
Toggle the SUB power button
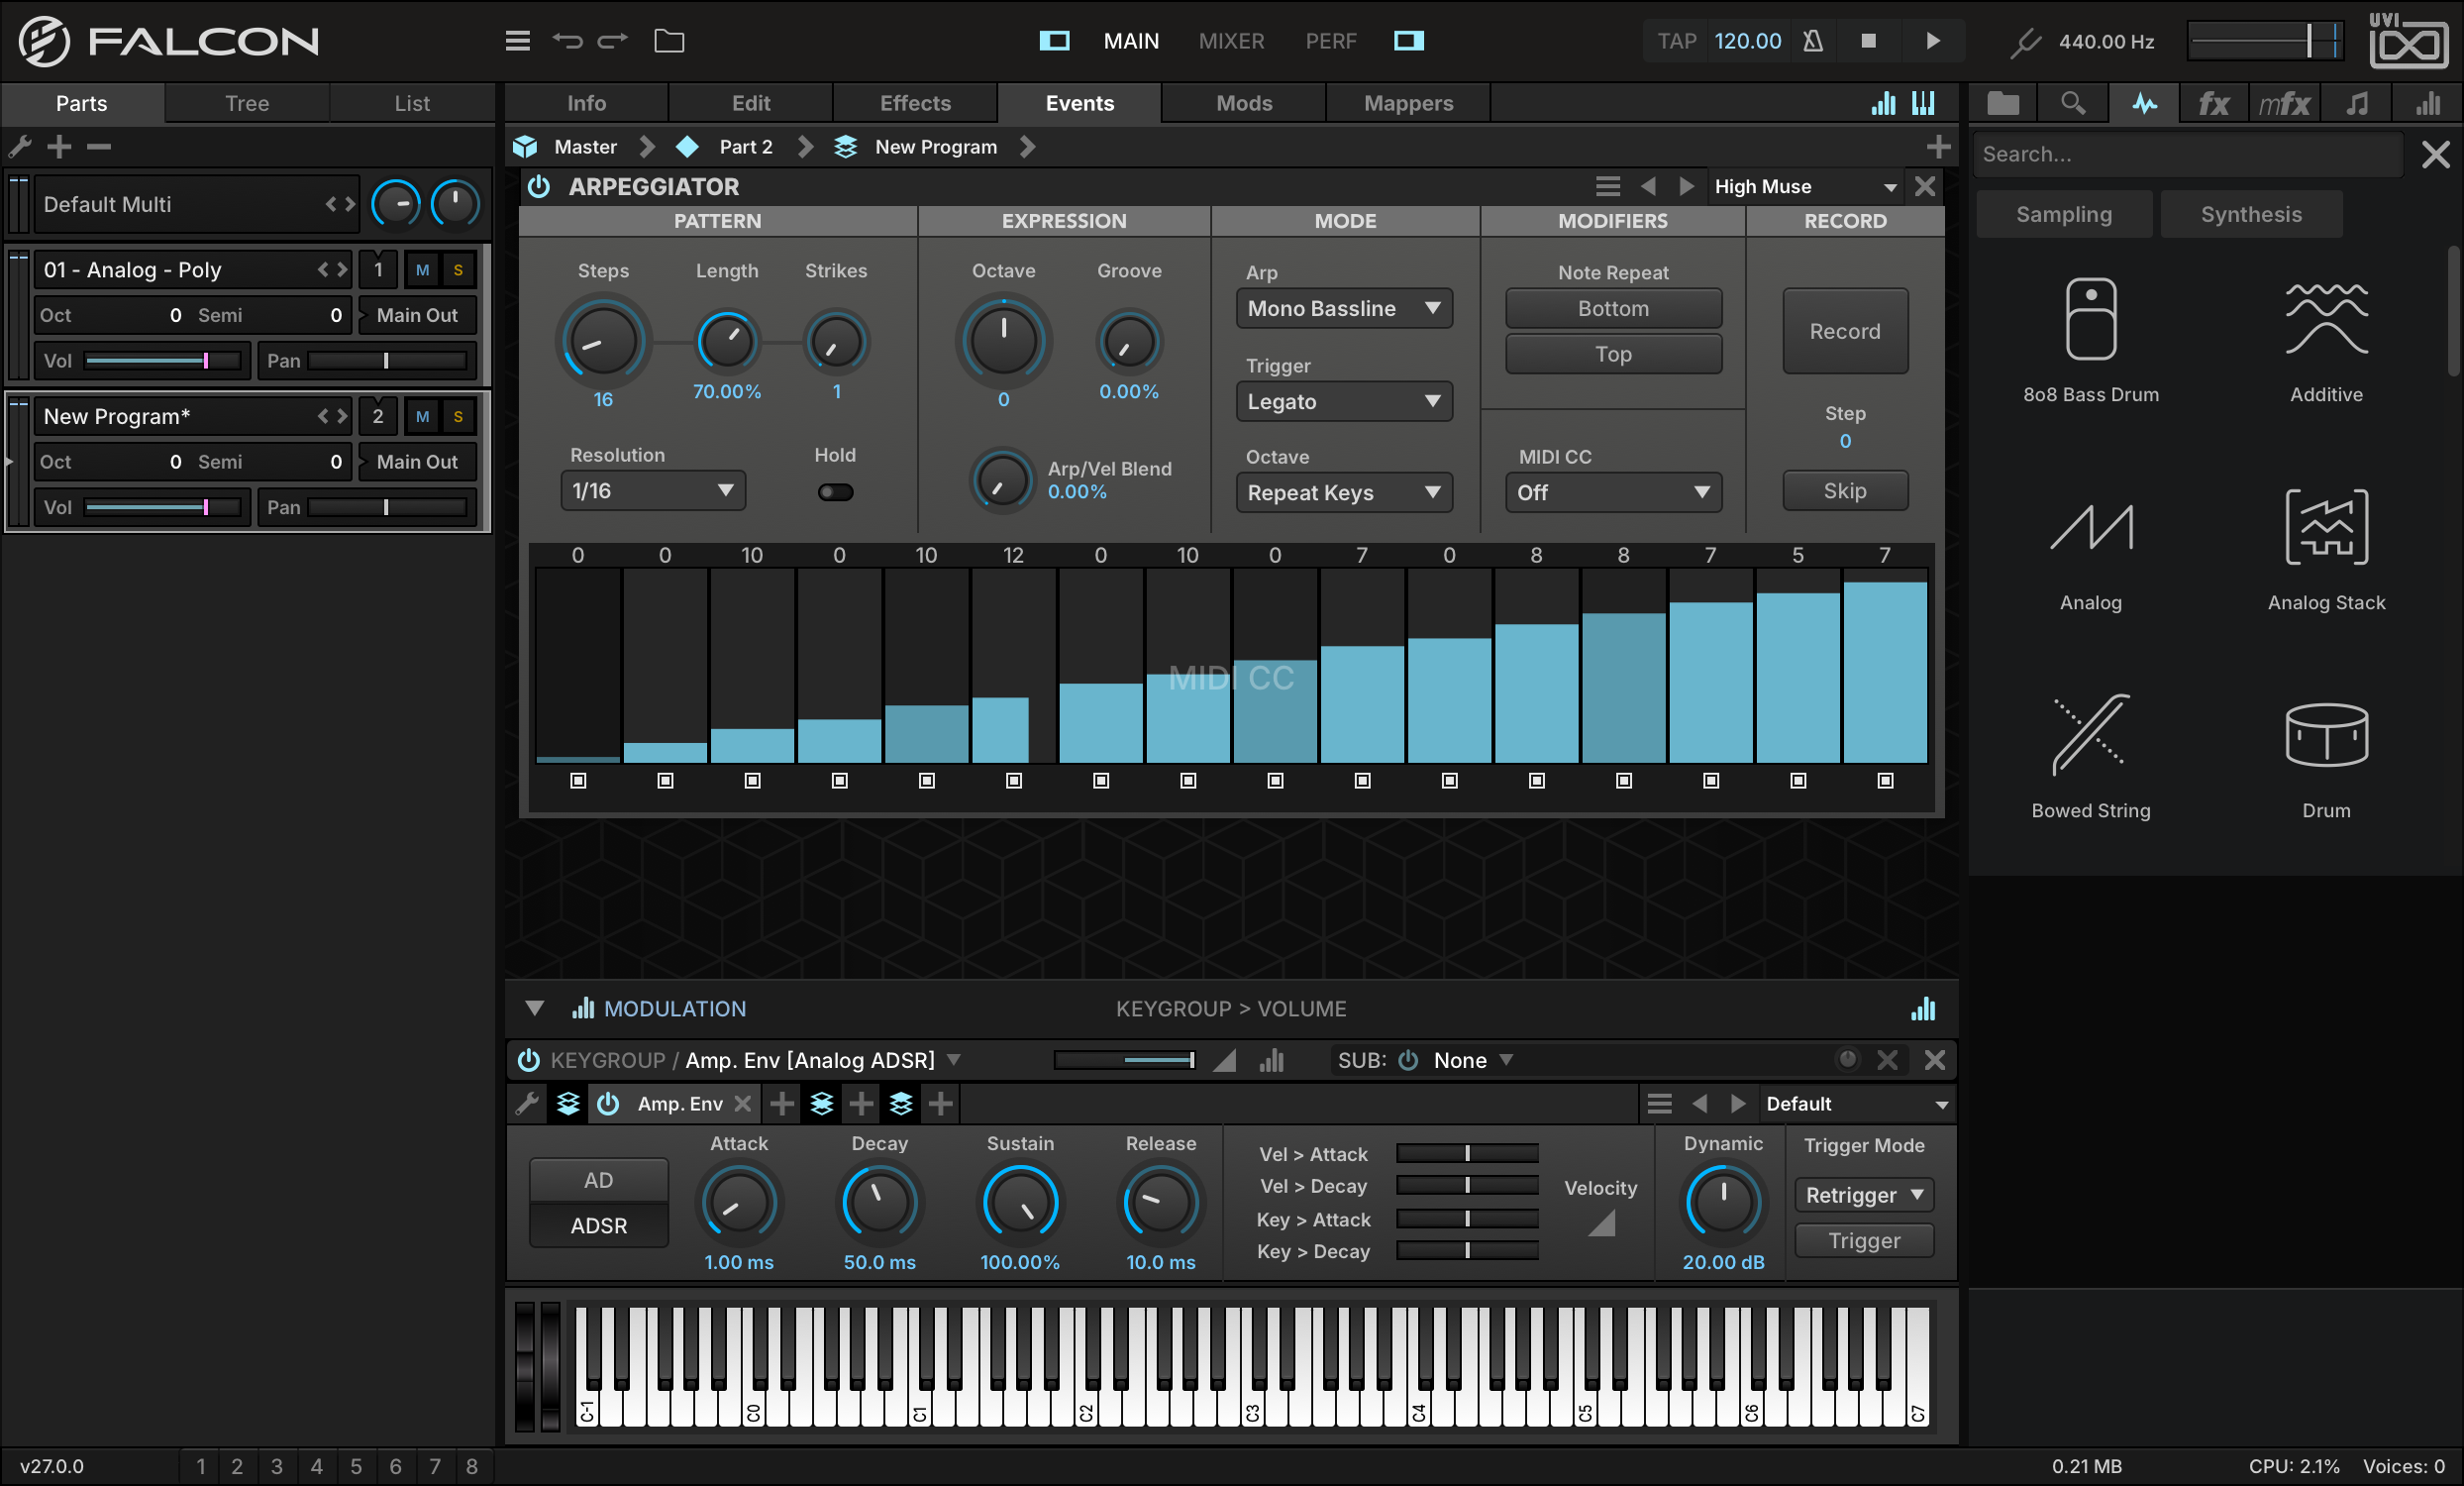pyautogui.click(x=1408, y=1060)
